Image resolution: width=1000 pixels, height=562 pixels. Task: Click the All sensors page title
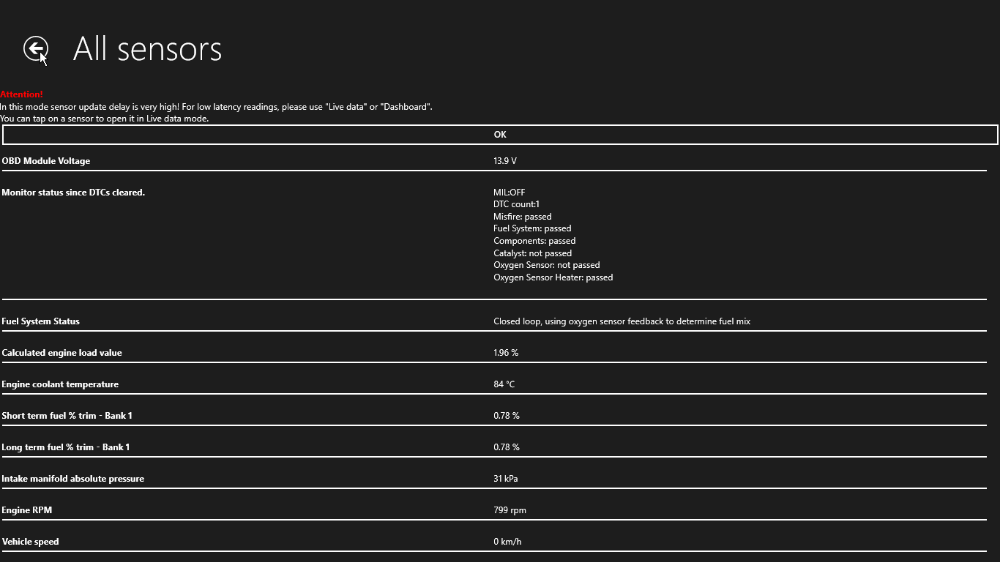coord(148,49)
